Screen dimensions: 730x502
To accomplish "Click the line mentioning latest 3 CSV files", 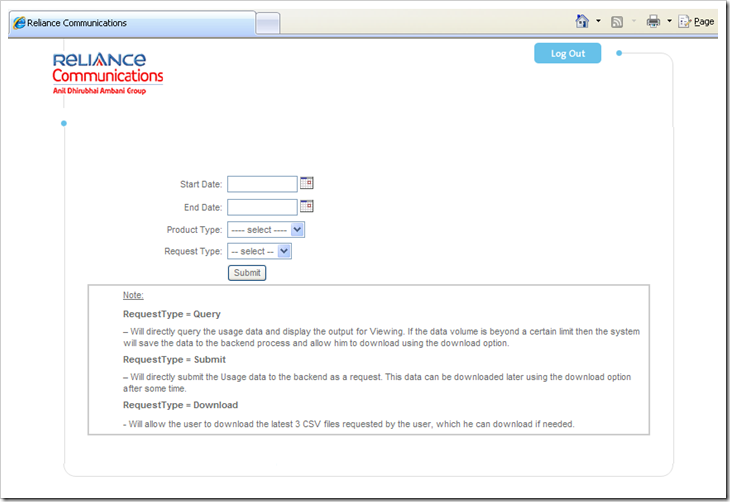I will click(x=349, y=424).
